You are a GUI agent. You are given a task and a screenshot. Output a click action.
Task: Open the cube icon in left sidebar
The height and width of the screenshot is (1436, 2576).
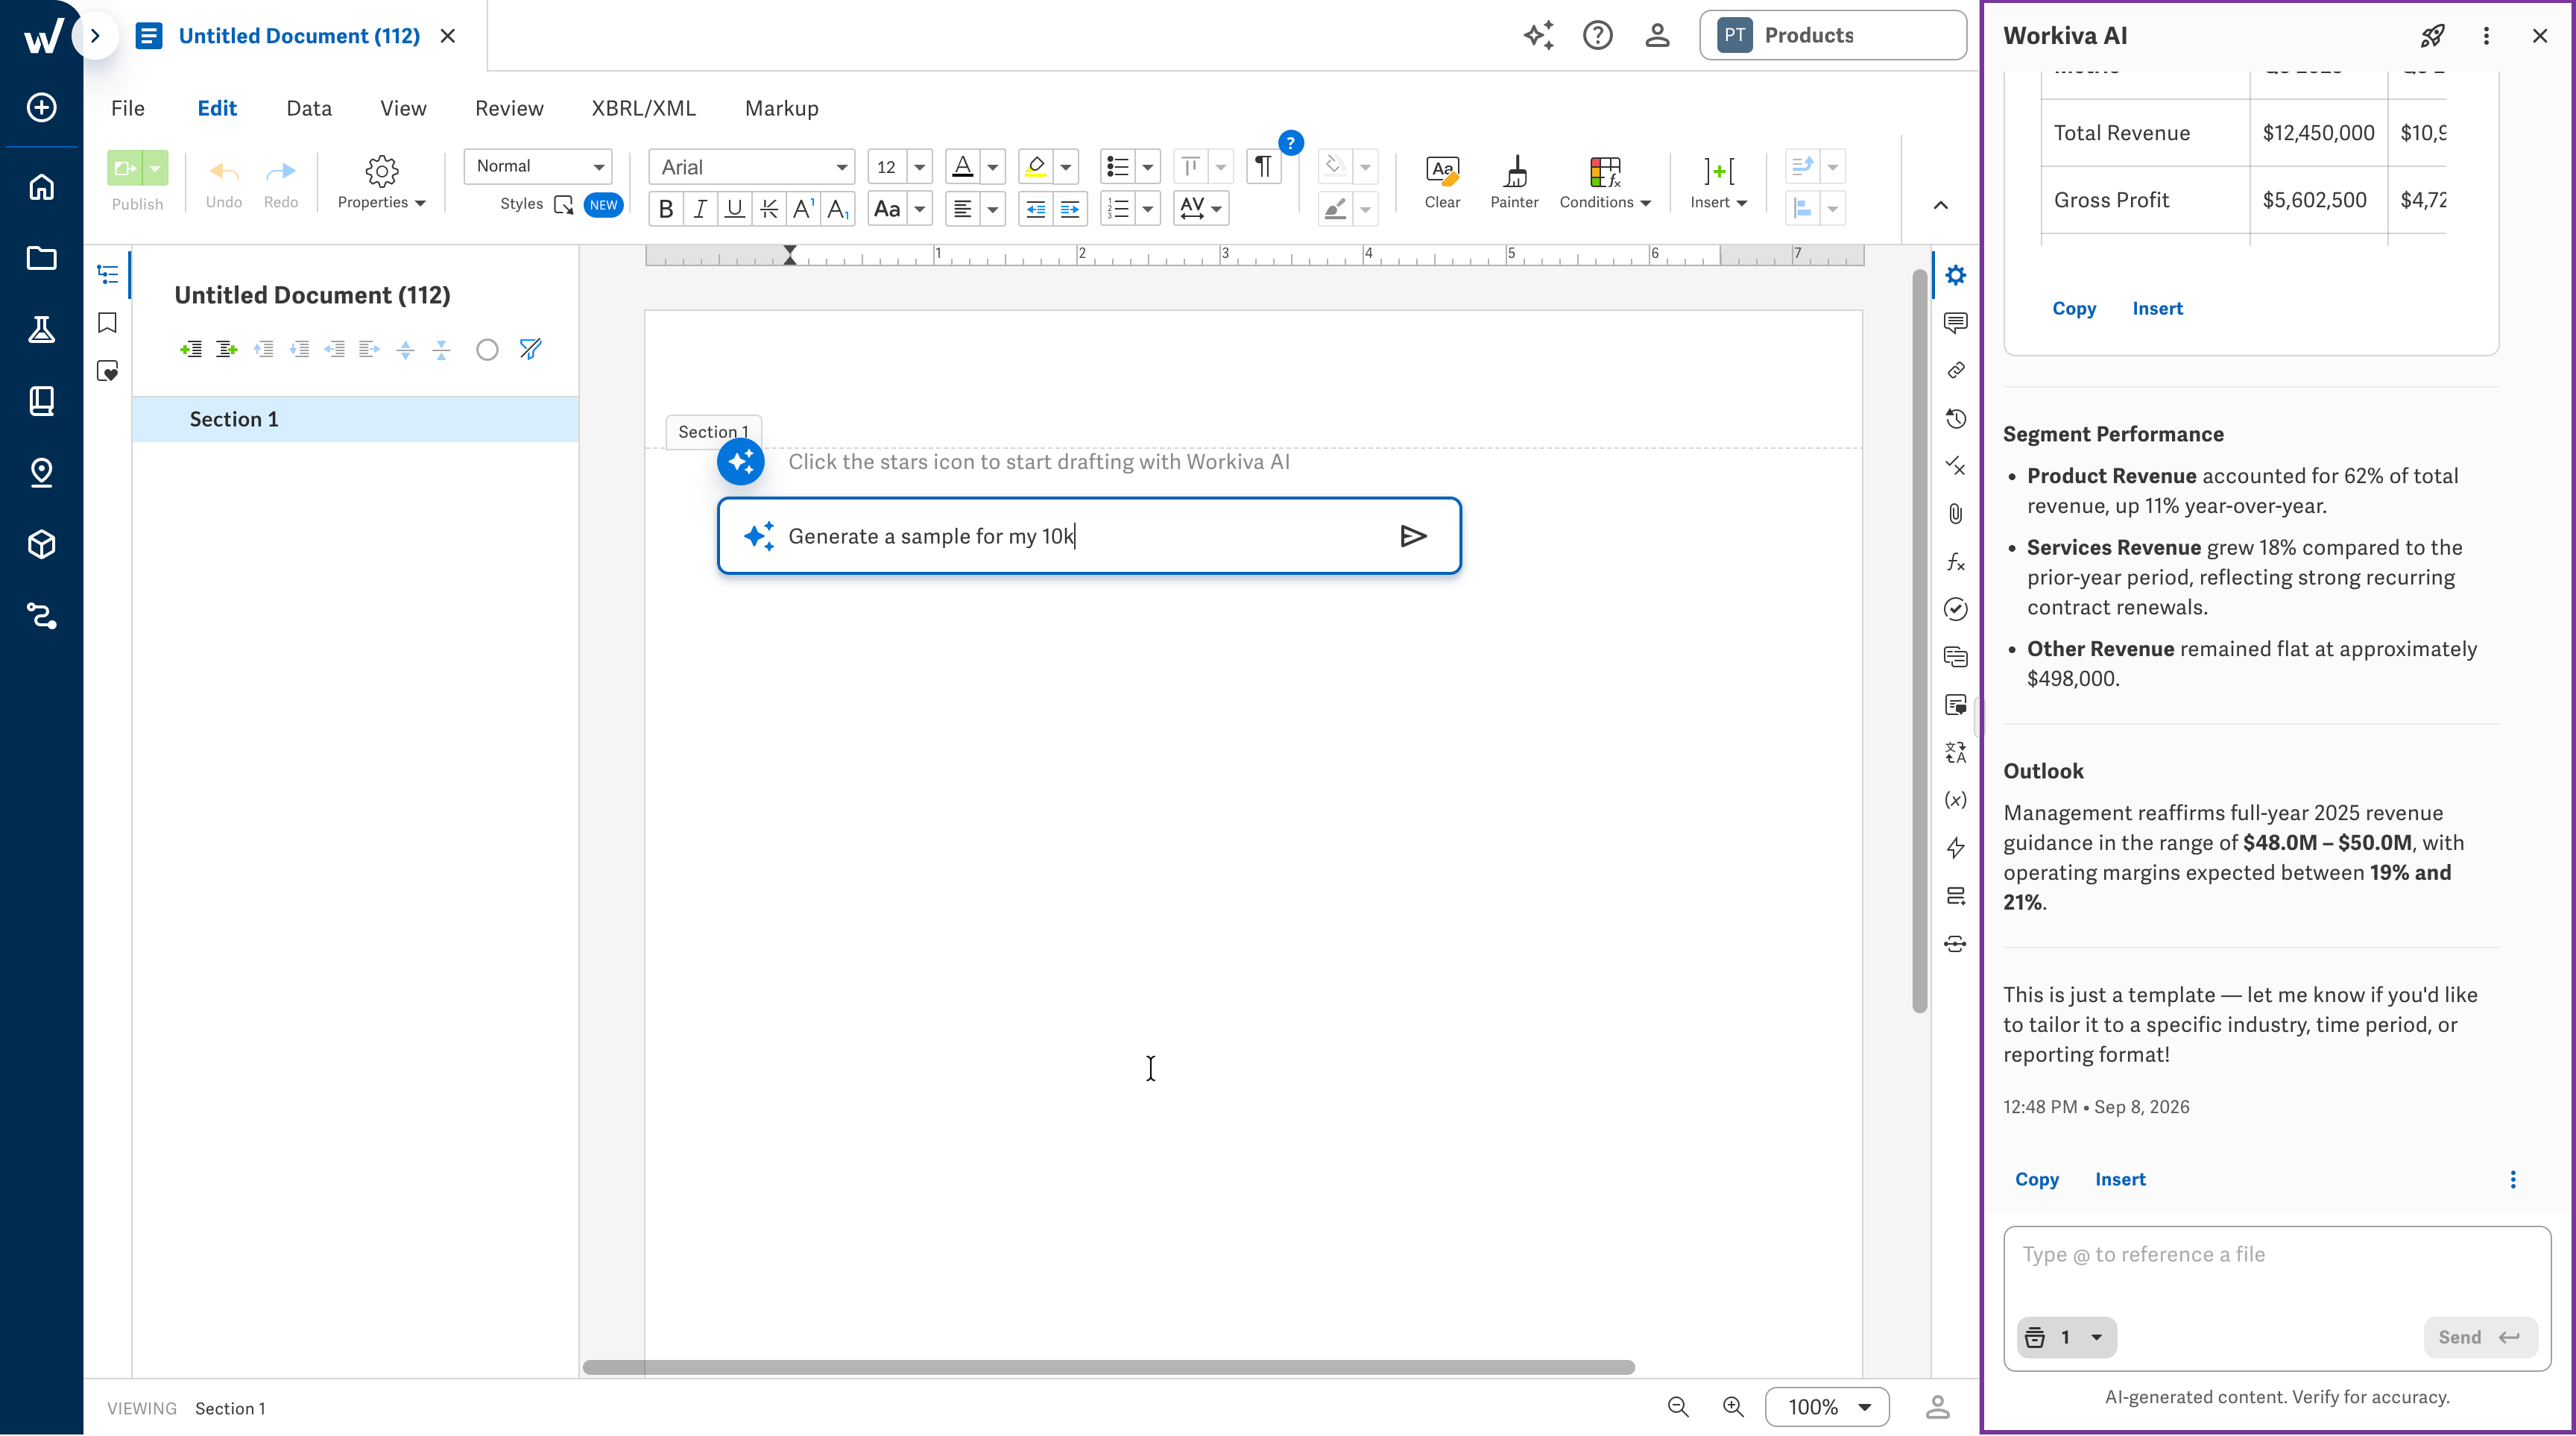[41, 544]
